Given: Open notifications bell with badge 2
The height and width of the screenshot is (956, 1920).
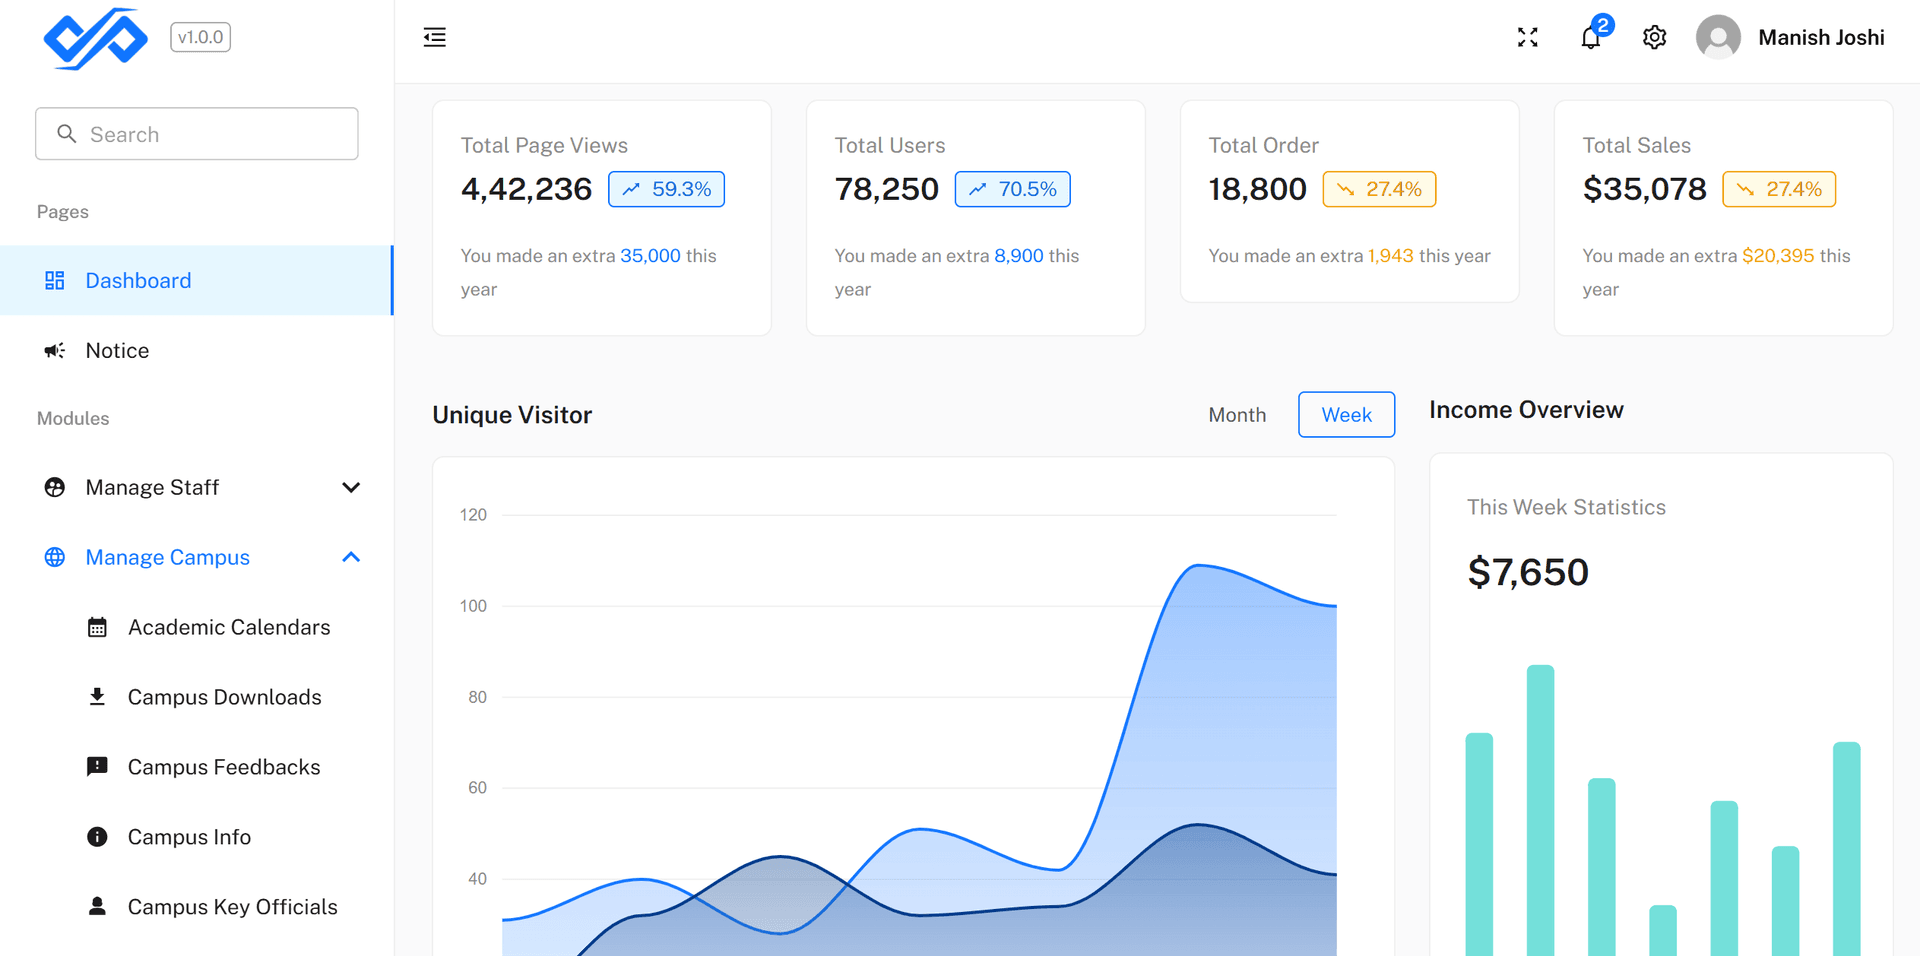Looking at the screenshot, I should [x=1591, y=38].
